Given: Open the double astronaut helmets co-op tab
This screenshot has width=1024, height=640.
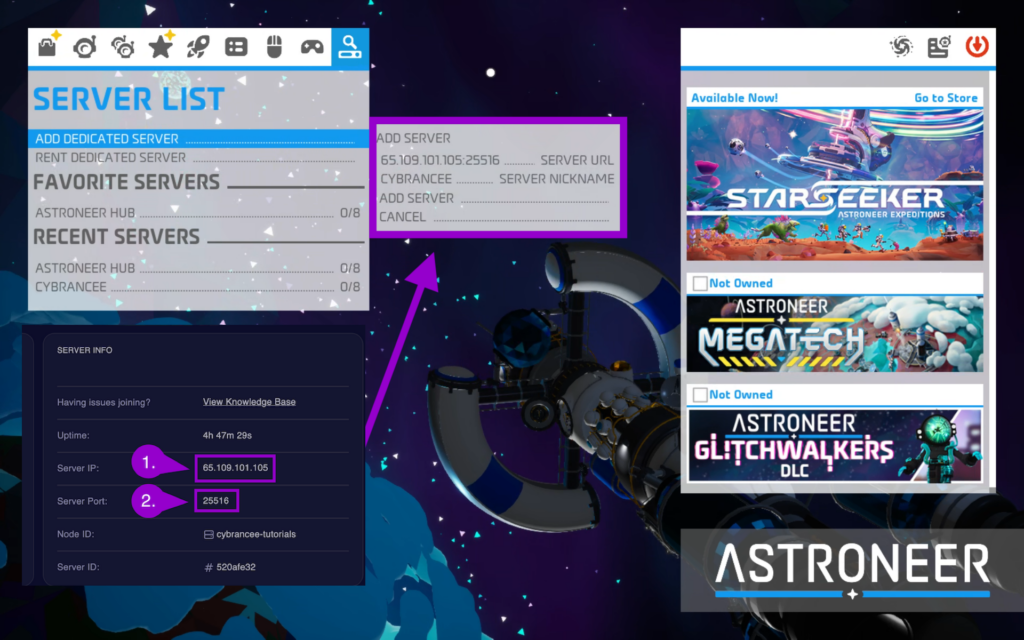Looking at the screenshot, I should coord(122,47).
